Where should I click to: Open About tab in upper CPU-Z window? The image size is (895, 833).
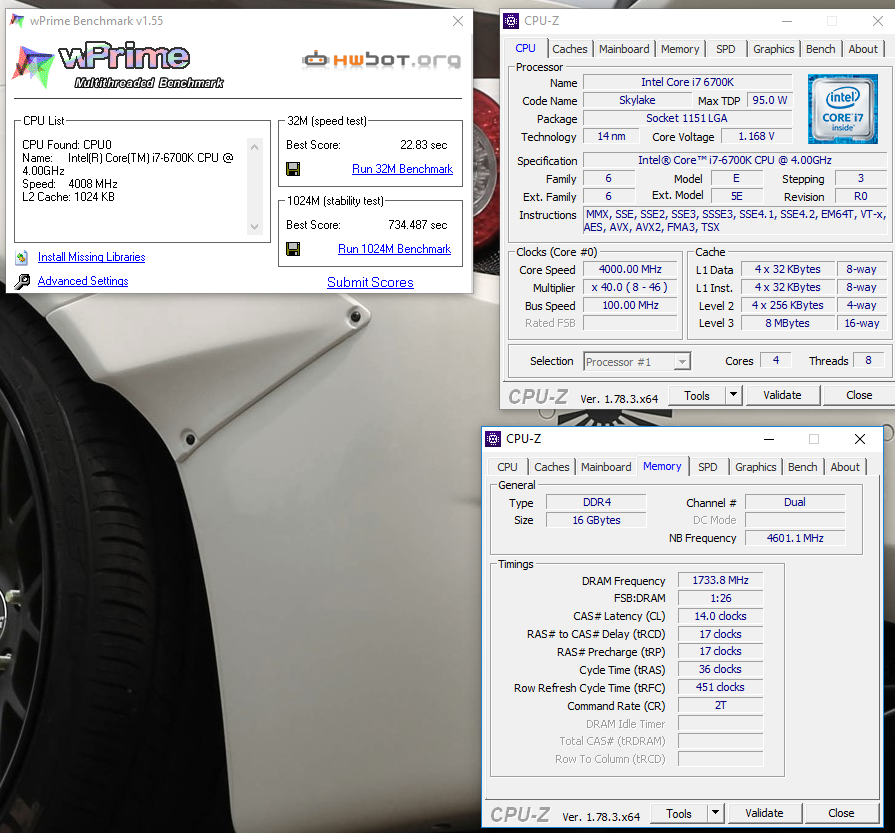(862, 49)
